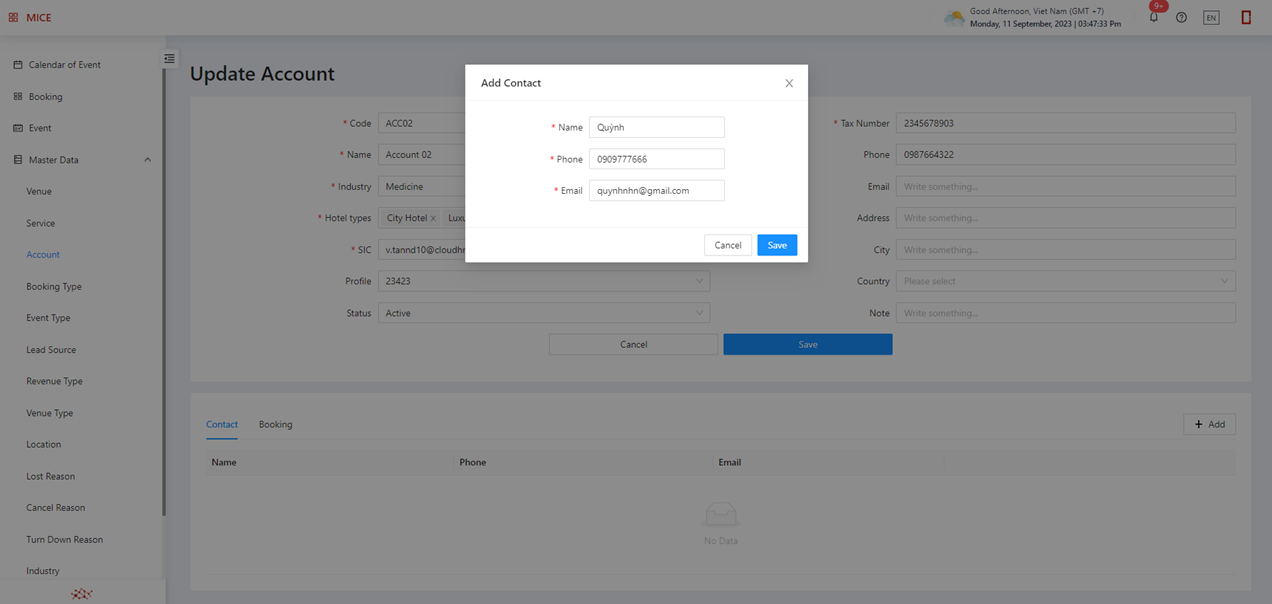Select the Contact tab
1272x604 pixels.
[x=222, y=424]
